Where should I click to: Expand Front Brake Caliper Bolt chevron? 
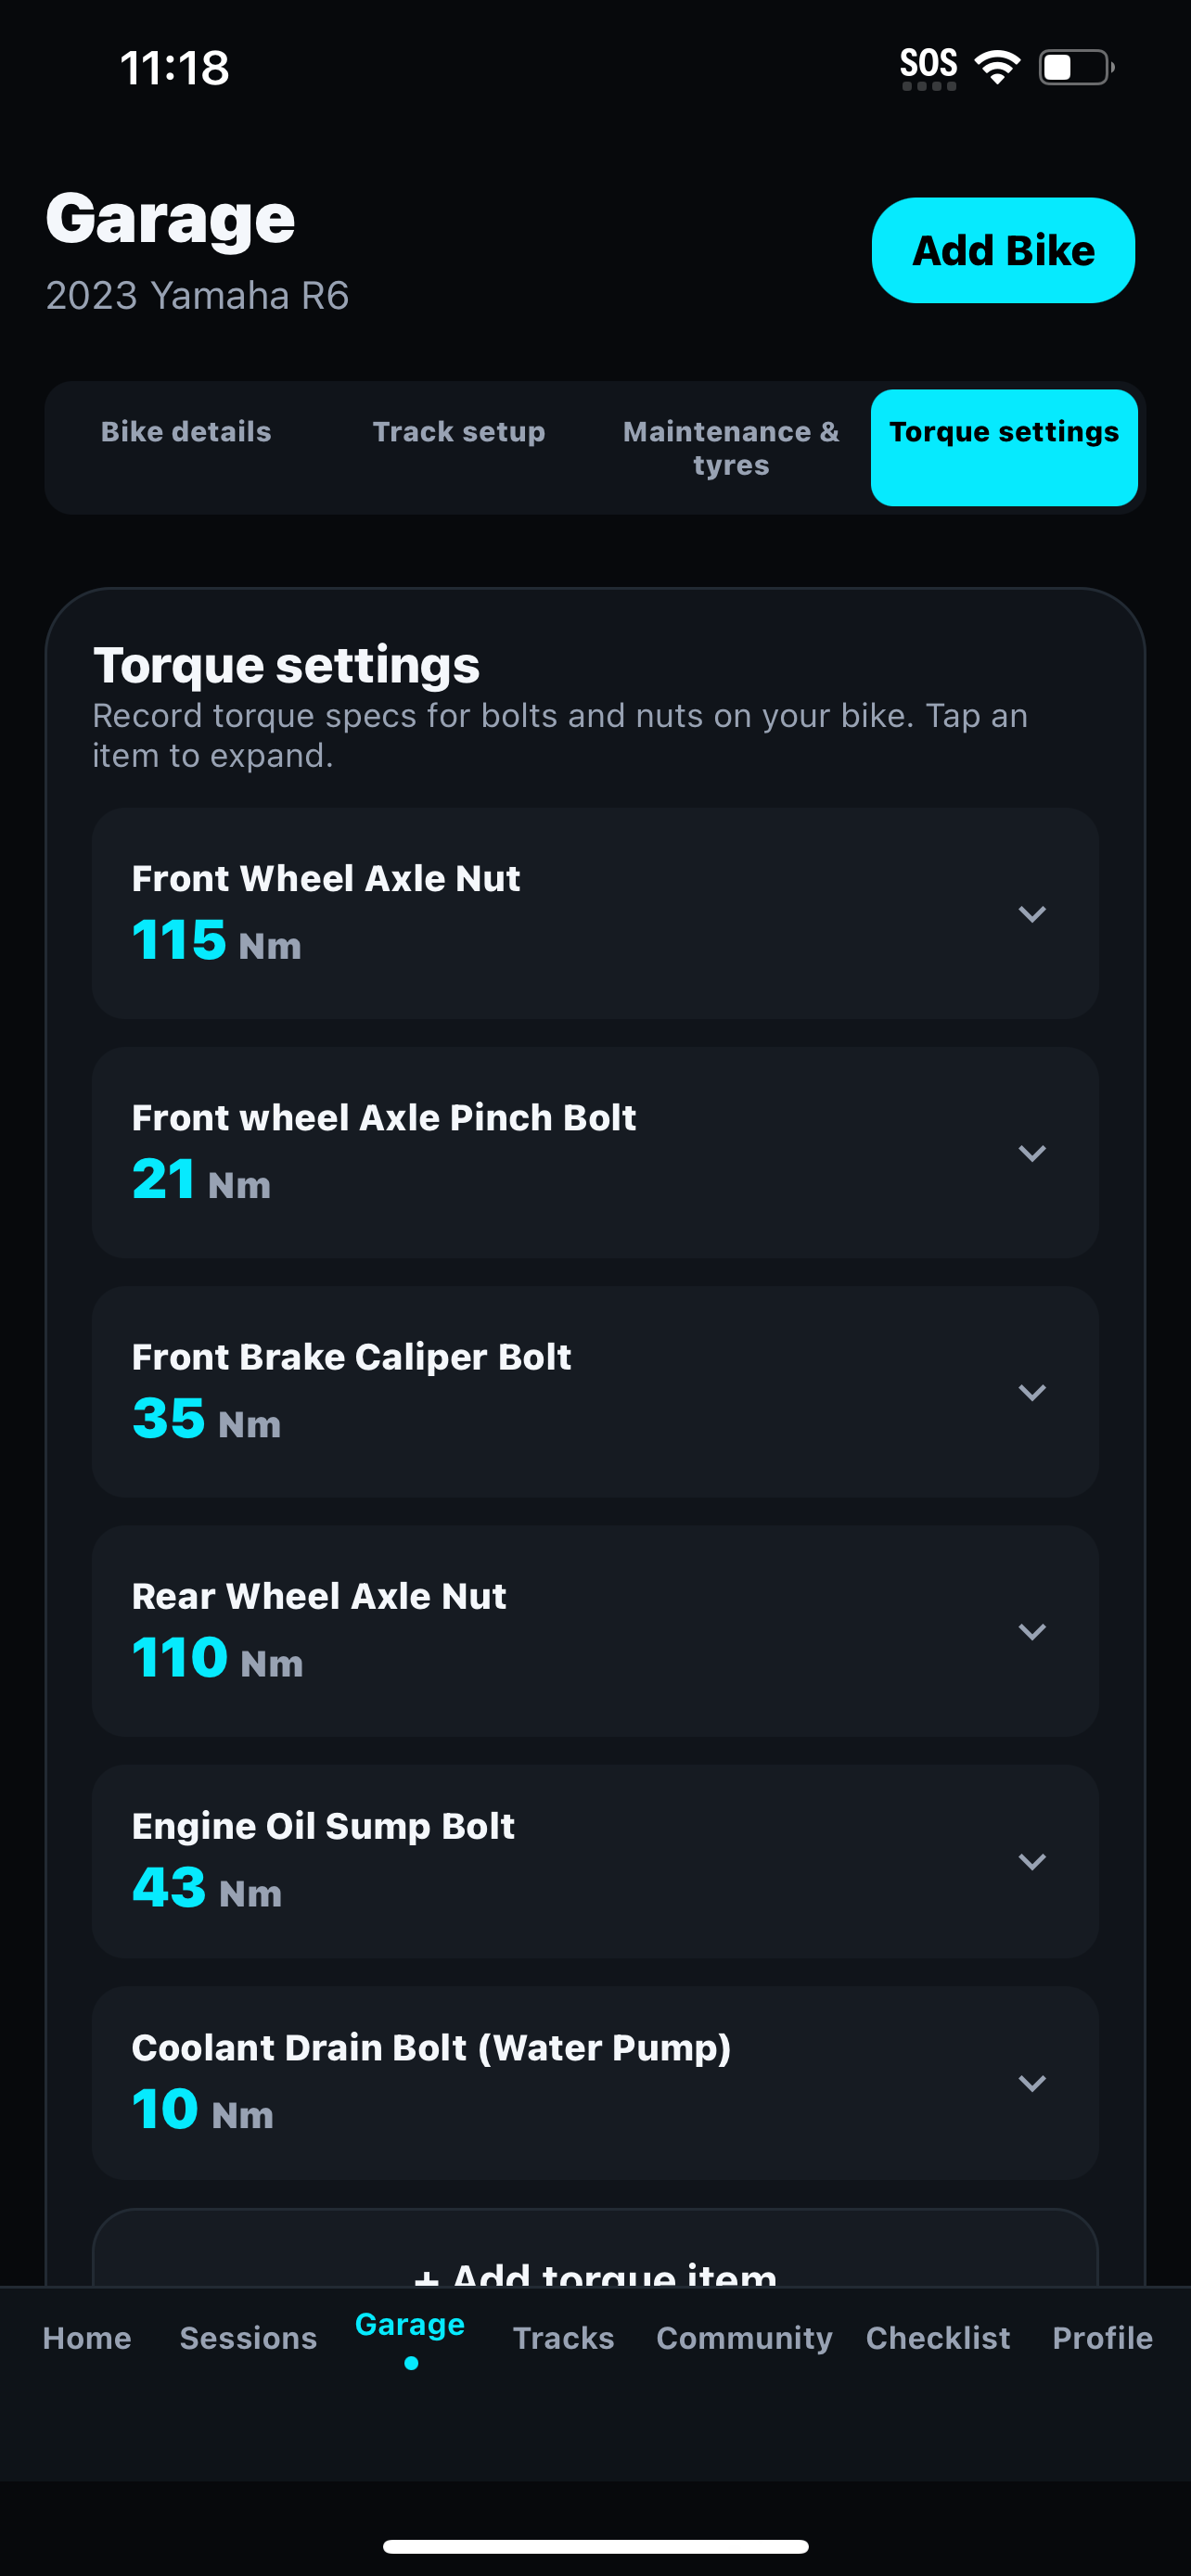(x=1031, y=1392)
